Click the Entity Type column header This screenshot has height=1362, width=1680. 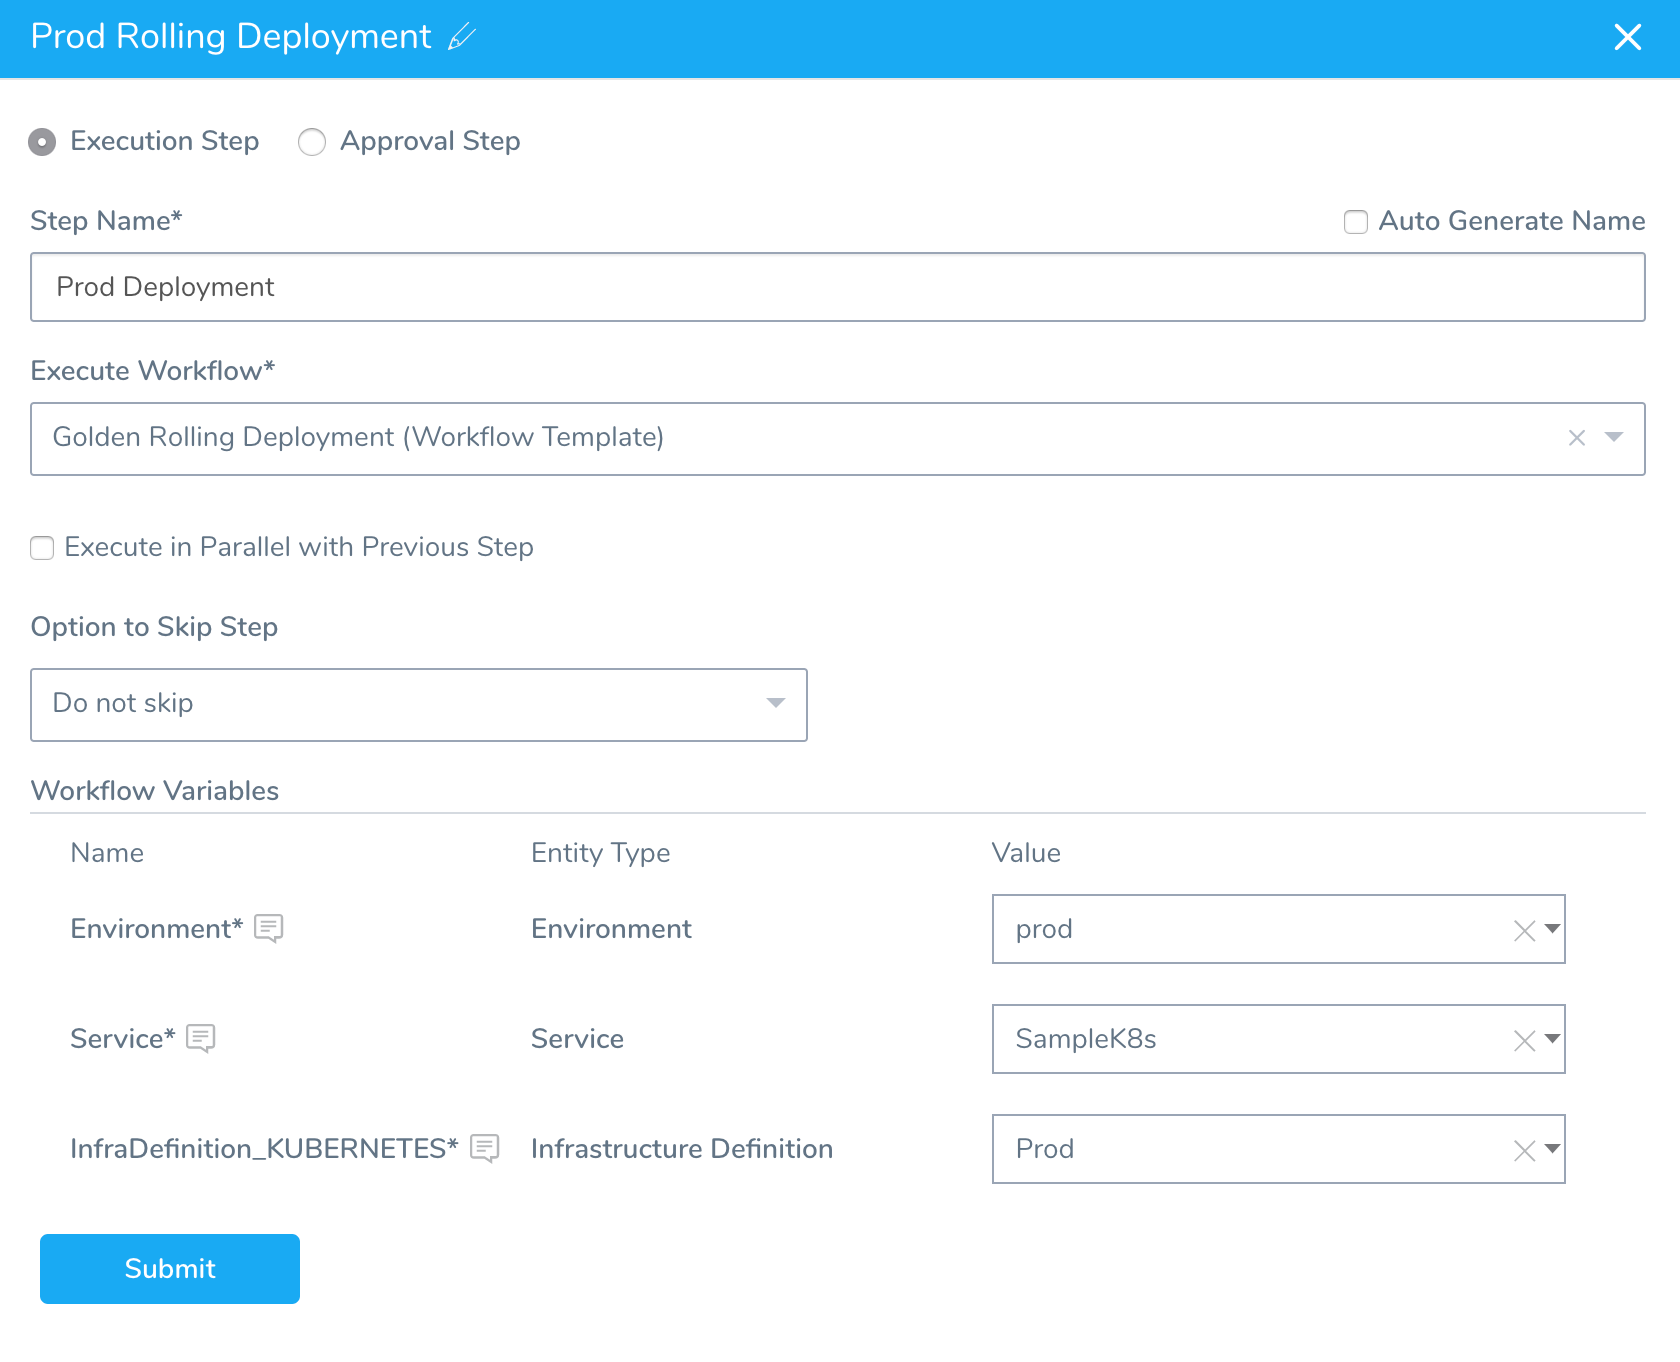click(601, 854)
